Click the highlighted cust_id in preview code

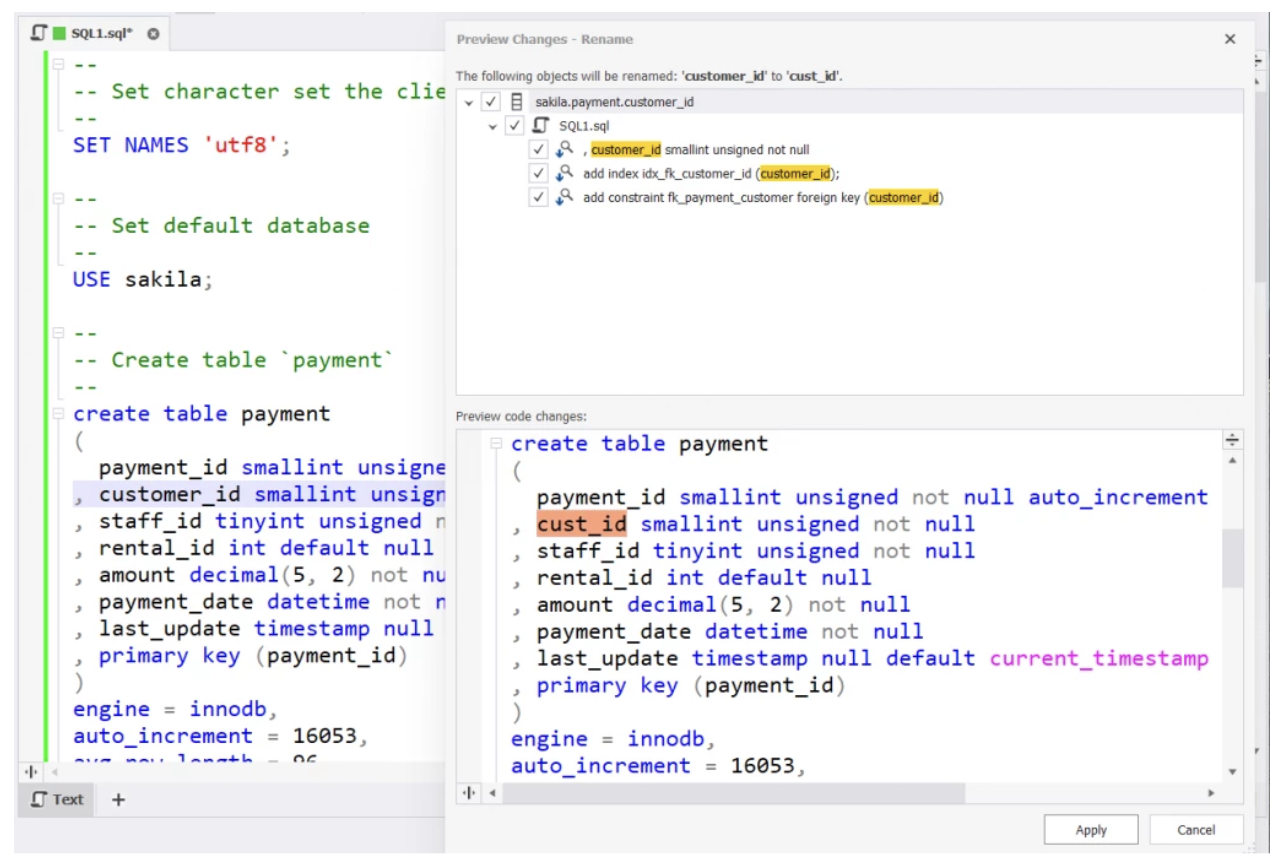(582, 524)
